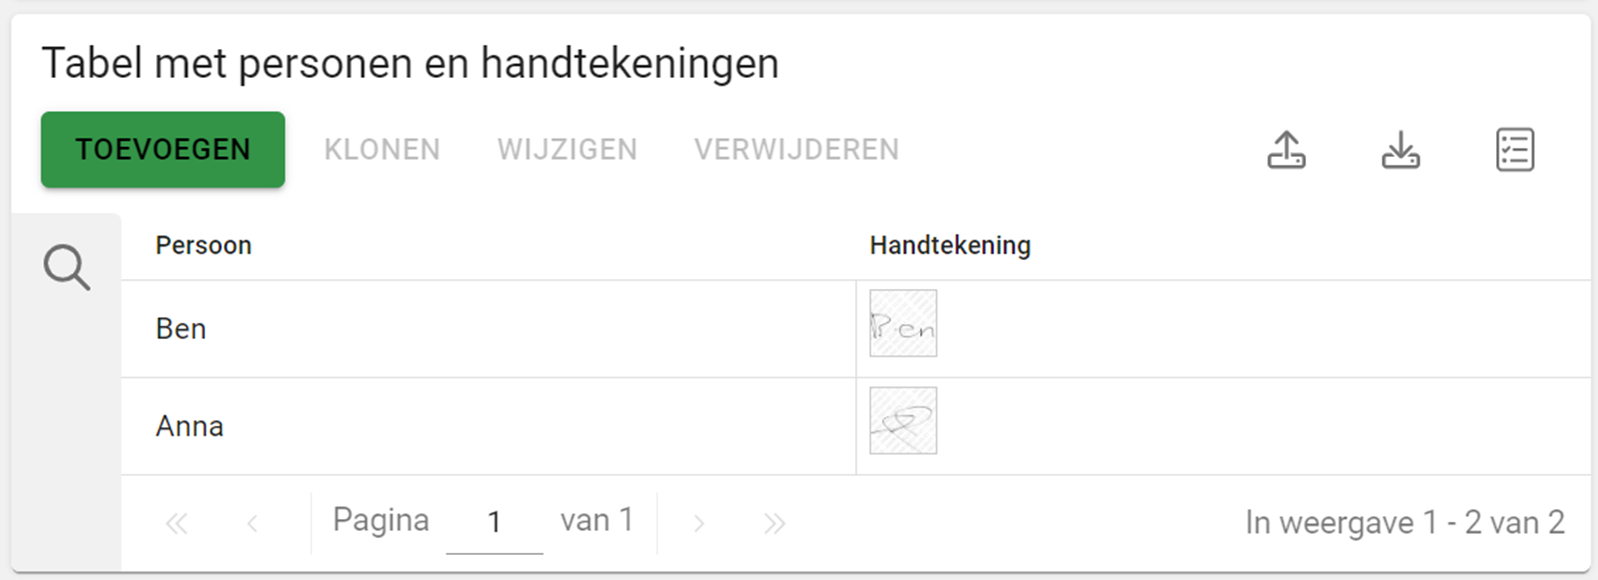This screenshot has height=580, width=1598.
Task: Jump to last page double-chevron
Action: tap(774, 523)
